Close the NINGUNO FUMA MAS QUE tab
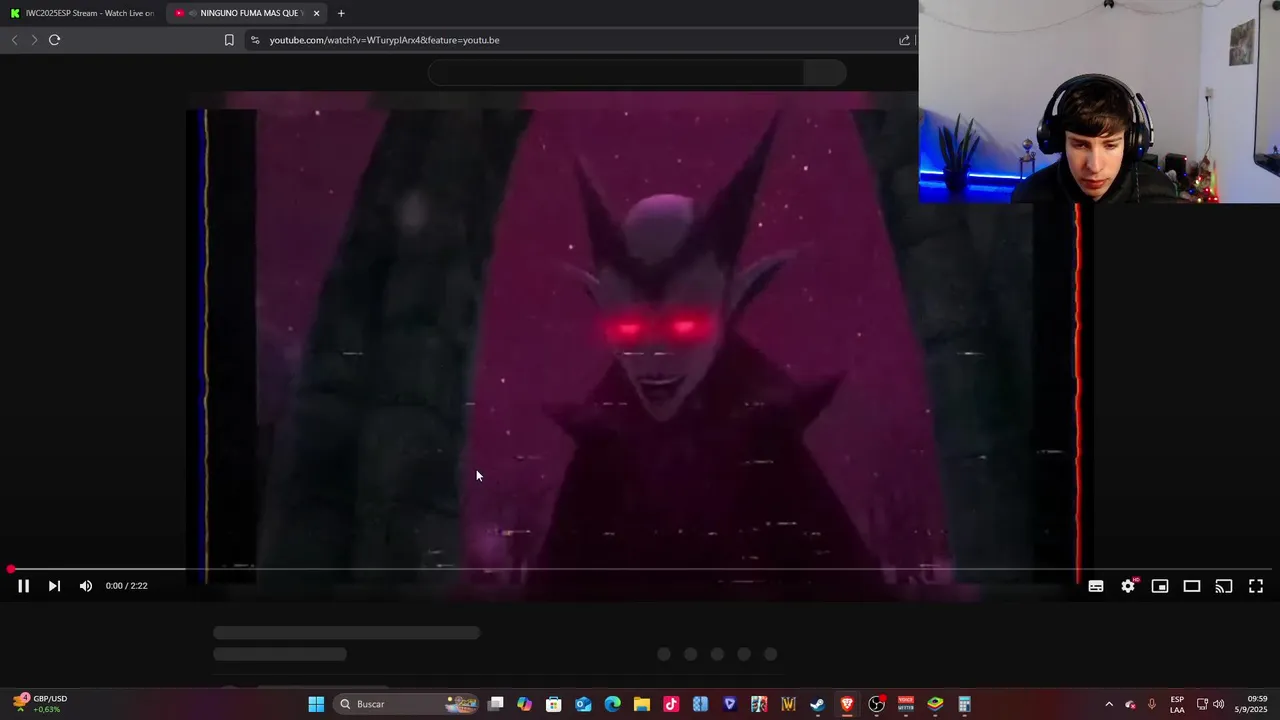Image resolution: width=1280 pixels, height=720 pixels. click(x=317, y=13)
